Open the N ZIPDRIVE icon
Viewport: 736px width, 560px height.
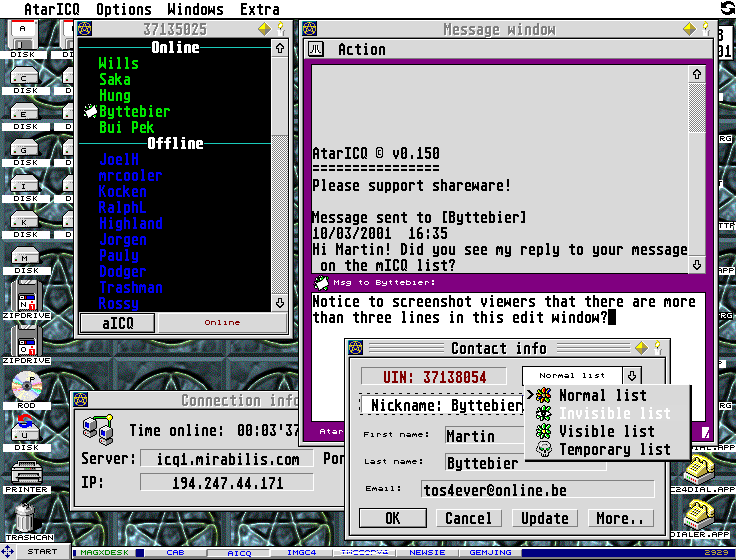click(26, 300)
